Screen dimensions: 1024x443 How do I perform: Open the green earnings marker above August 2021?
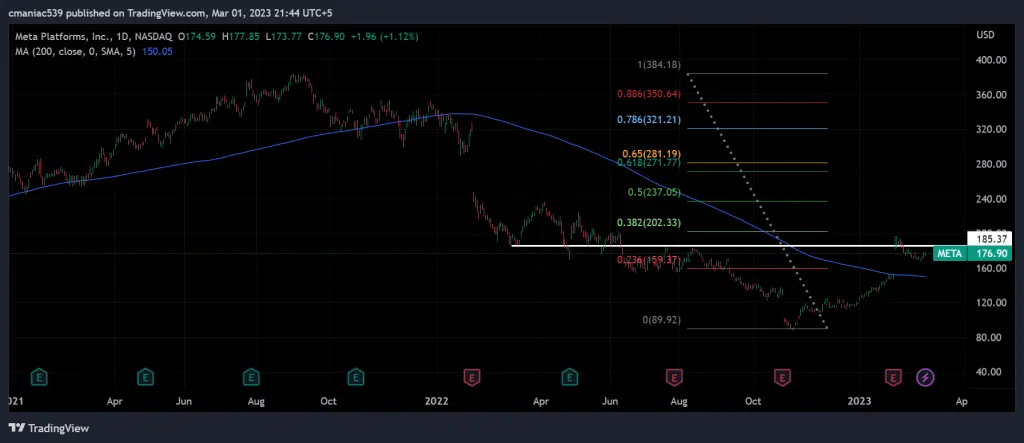click(251, 377)
